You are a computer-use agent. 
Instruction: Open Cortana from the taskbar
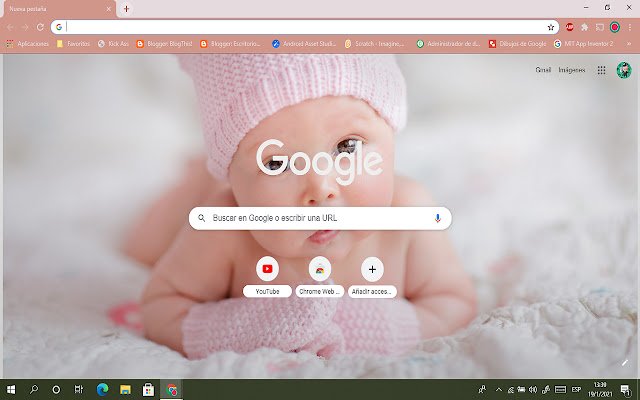(x=56, y=390)
